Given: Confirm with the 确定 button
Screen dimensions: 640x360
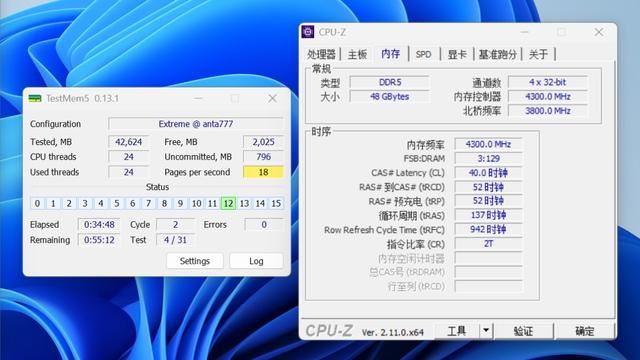Looking at the screenshot, I should [584, 331].
